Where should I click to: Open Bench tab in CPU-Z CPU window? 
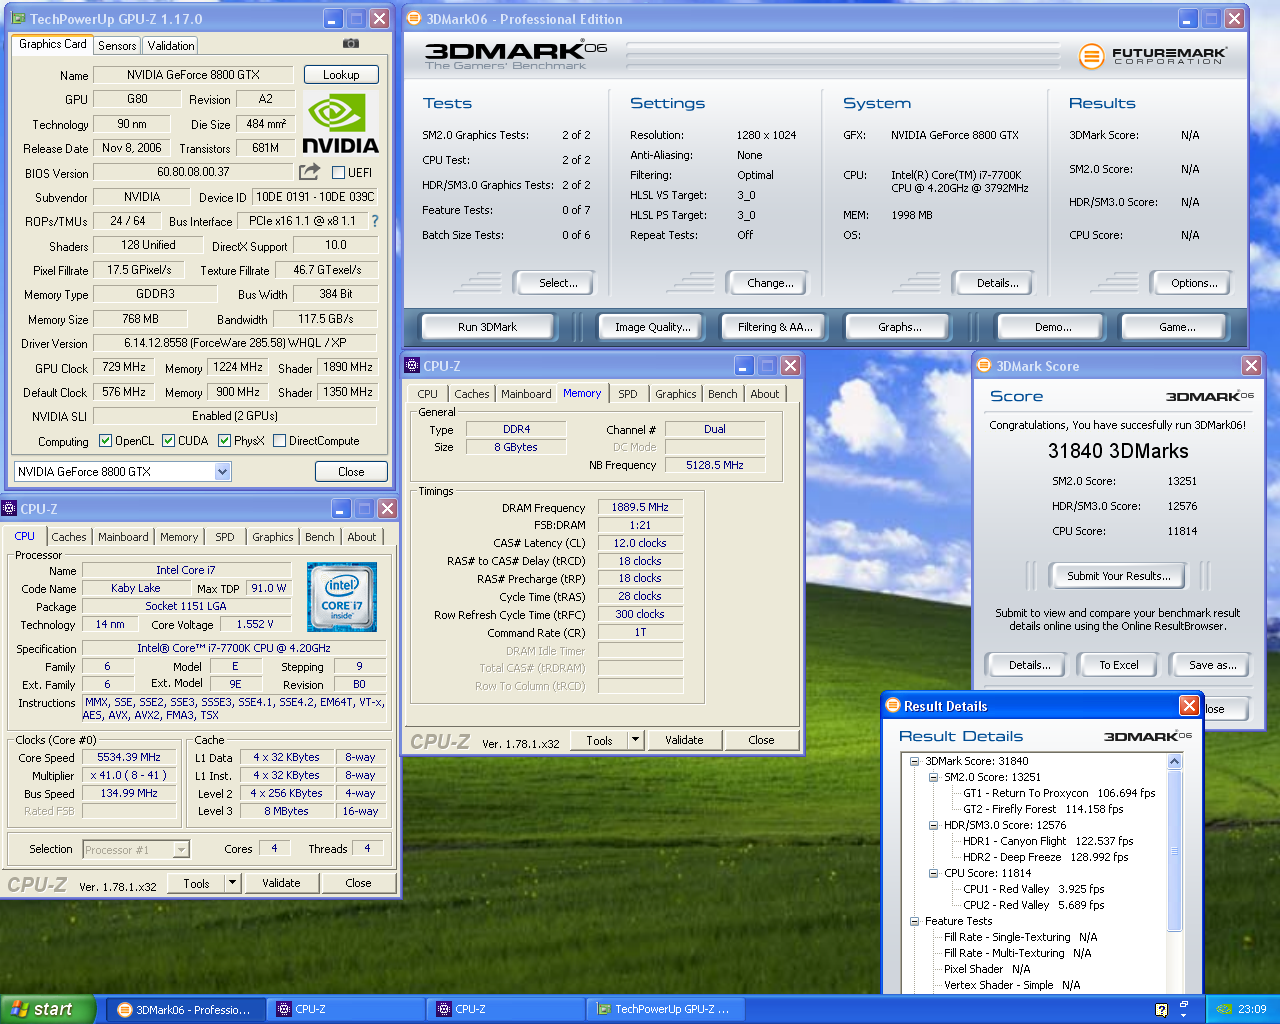pyautogui.click(x=320, y=537)
